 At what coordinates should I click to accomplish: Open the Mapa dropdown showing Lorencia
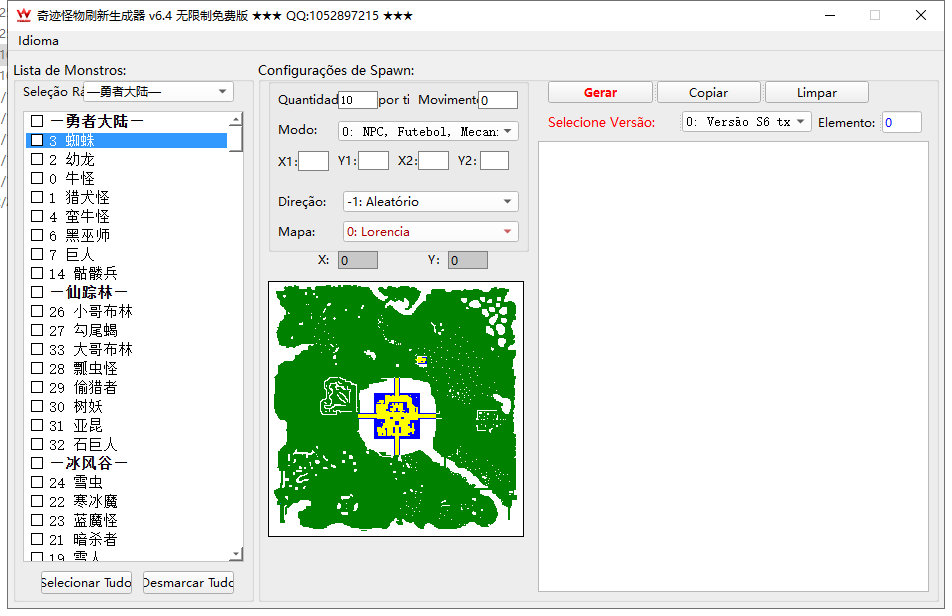click(x=430, y=232)
